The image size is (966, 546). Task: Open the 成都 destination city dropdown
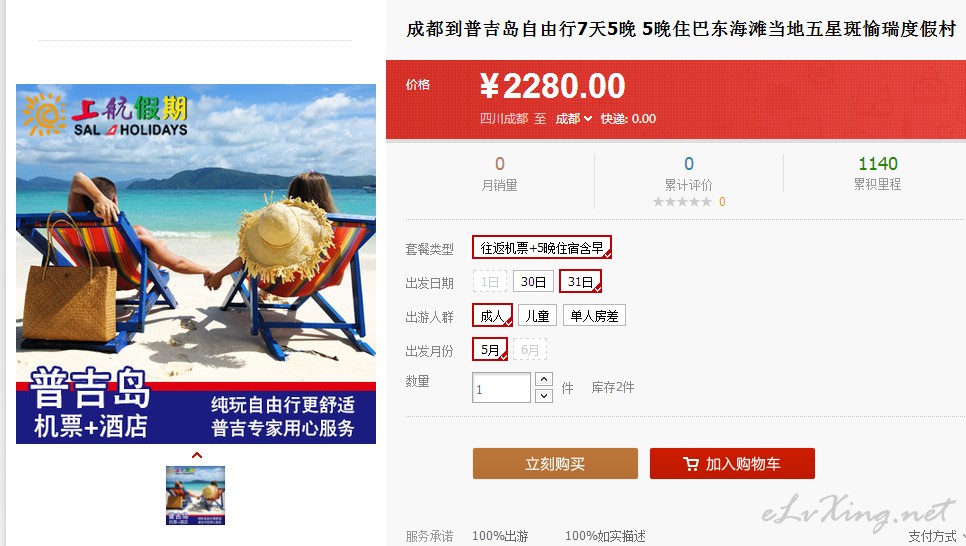click(x=574, y=118)
